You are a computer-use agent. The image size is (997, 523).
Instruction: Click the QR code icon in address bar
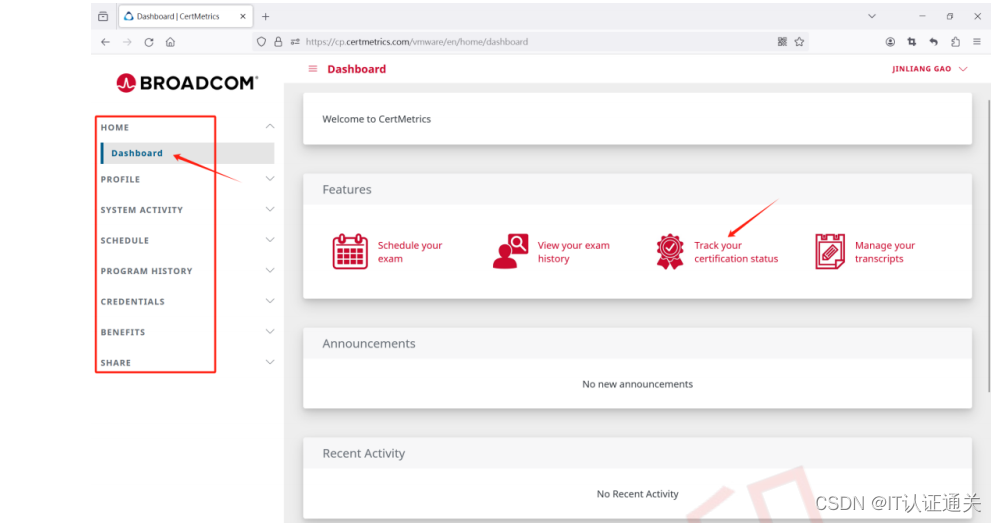(782, 42)
